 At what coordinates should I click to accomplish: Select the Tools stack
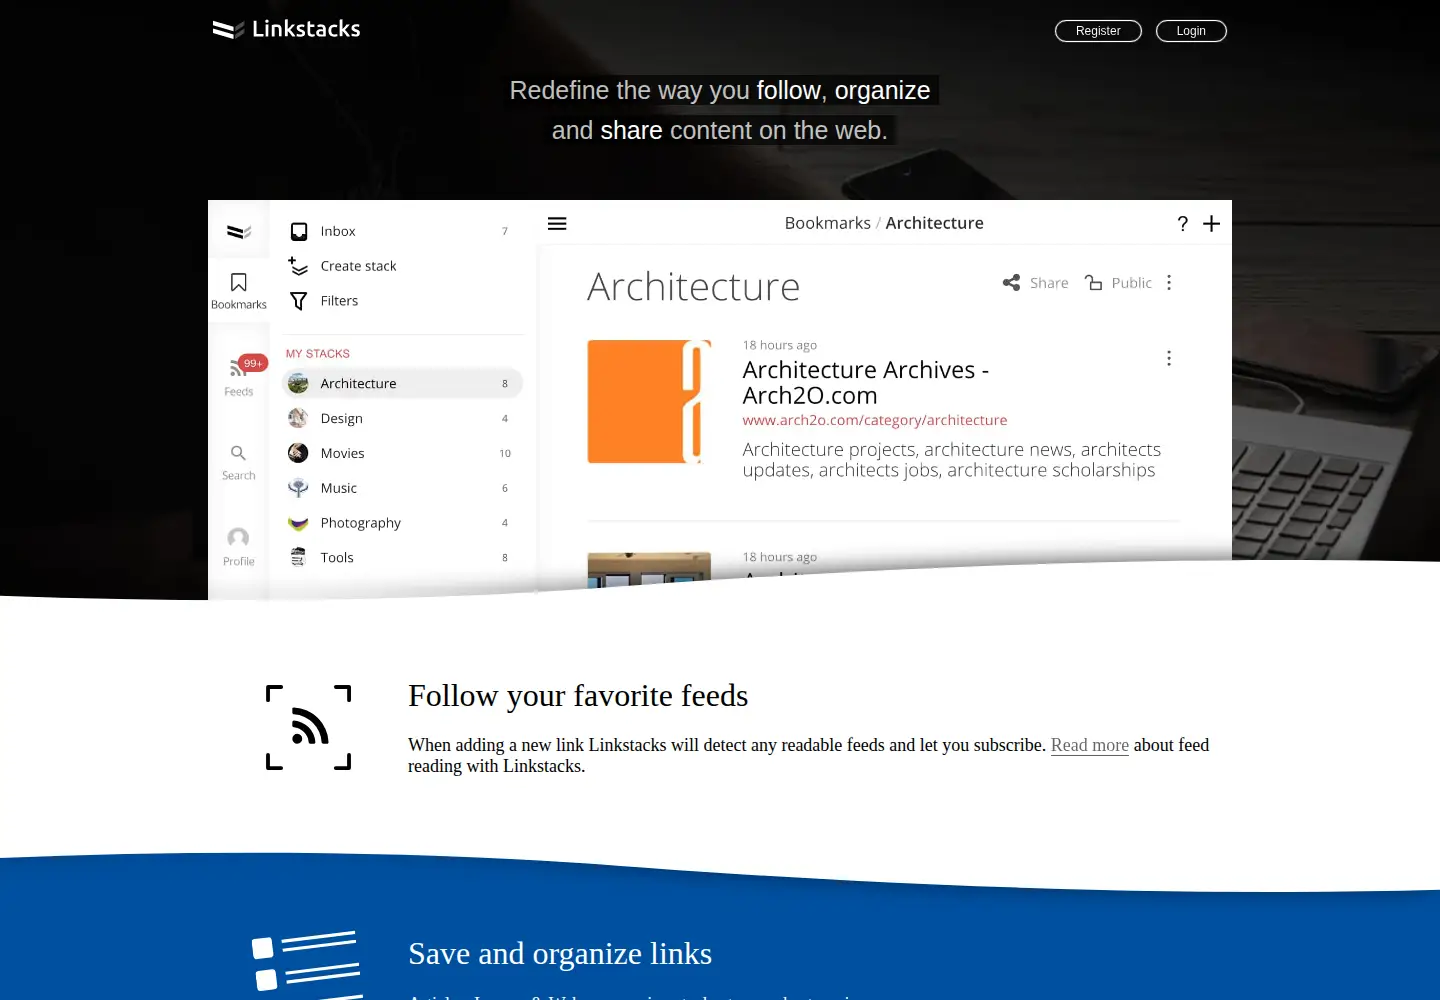(x=403, y=558)
